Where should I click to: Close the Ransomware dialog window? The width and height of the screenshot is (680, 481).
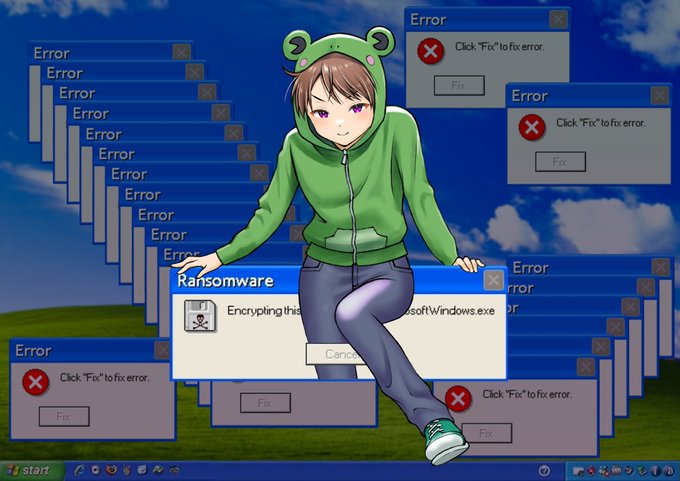click(x=494, y=281)
